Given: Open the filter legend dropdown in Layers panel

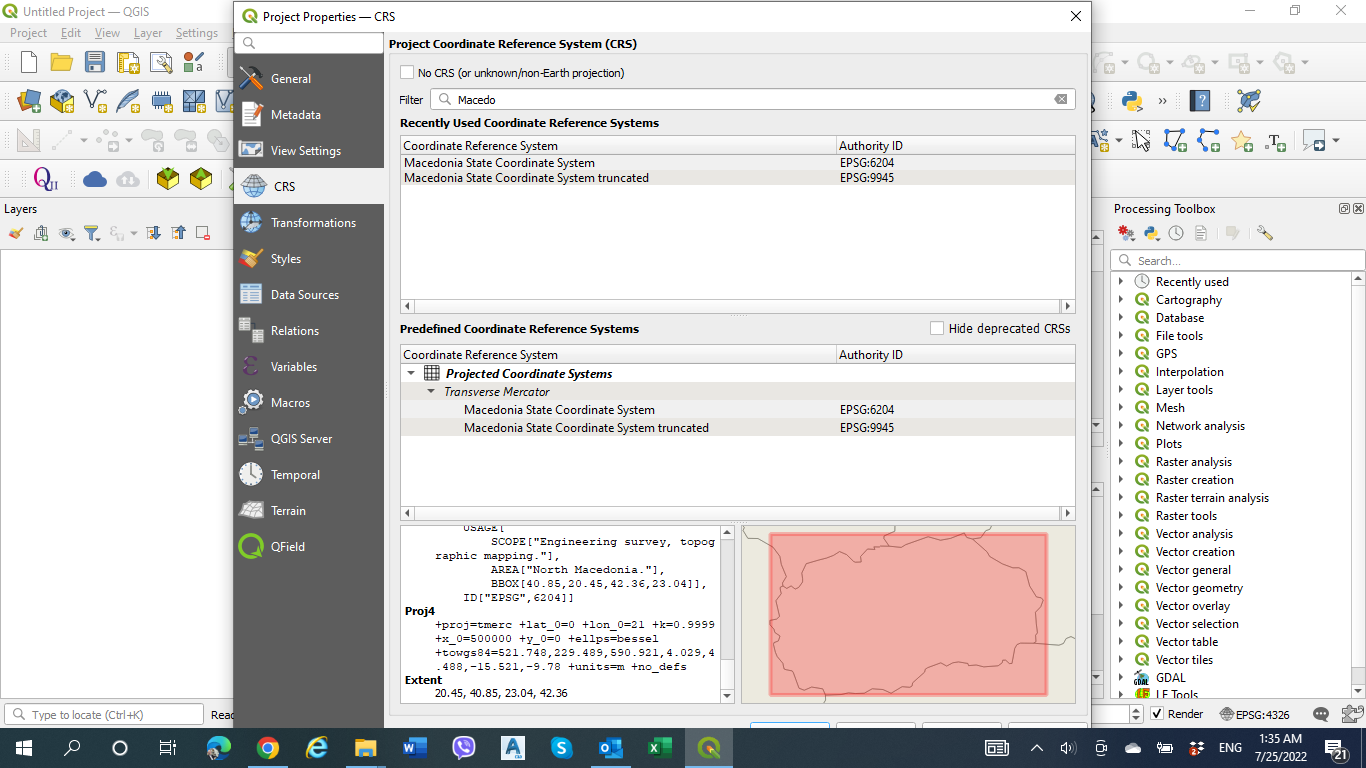Looking at the screenshot, I should pyautogui.click(x=93, y=233).
